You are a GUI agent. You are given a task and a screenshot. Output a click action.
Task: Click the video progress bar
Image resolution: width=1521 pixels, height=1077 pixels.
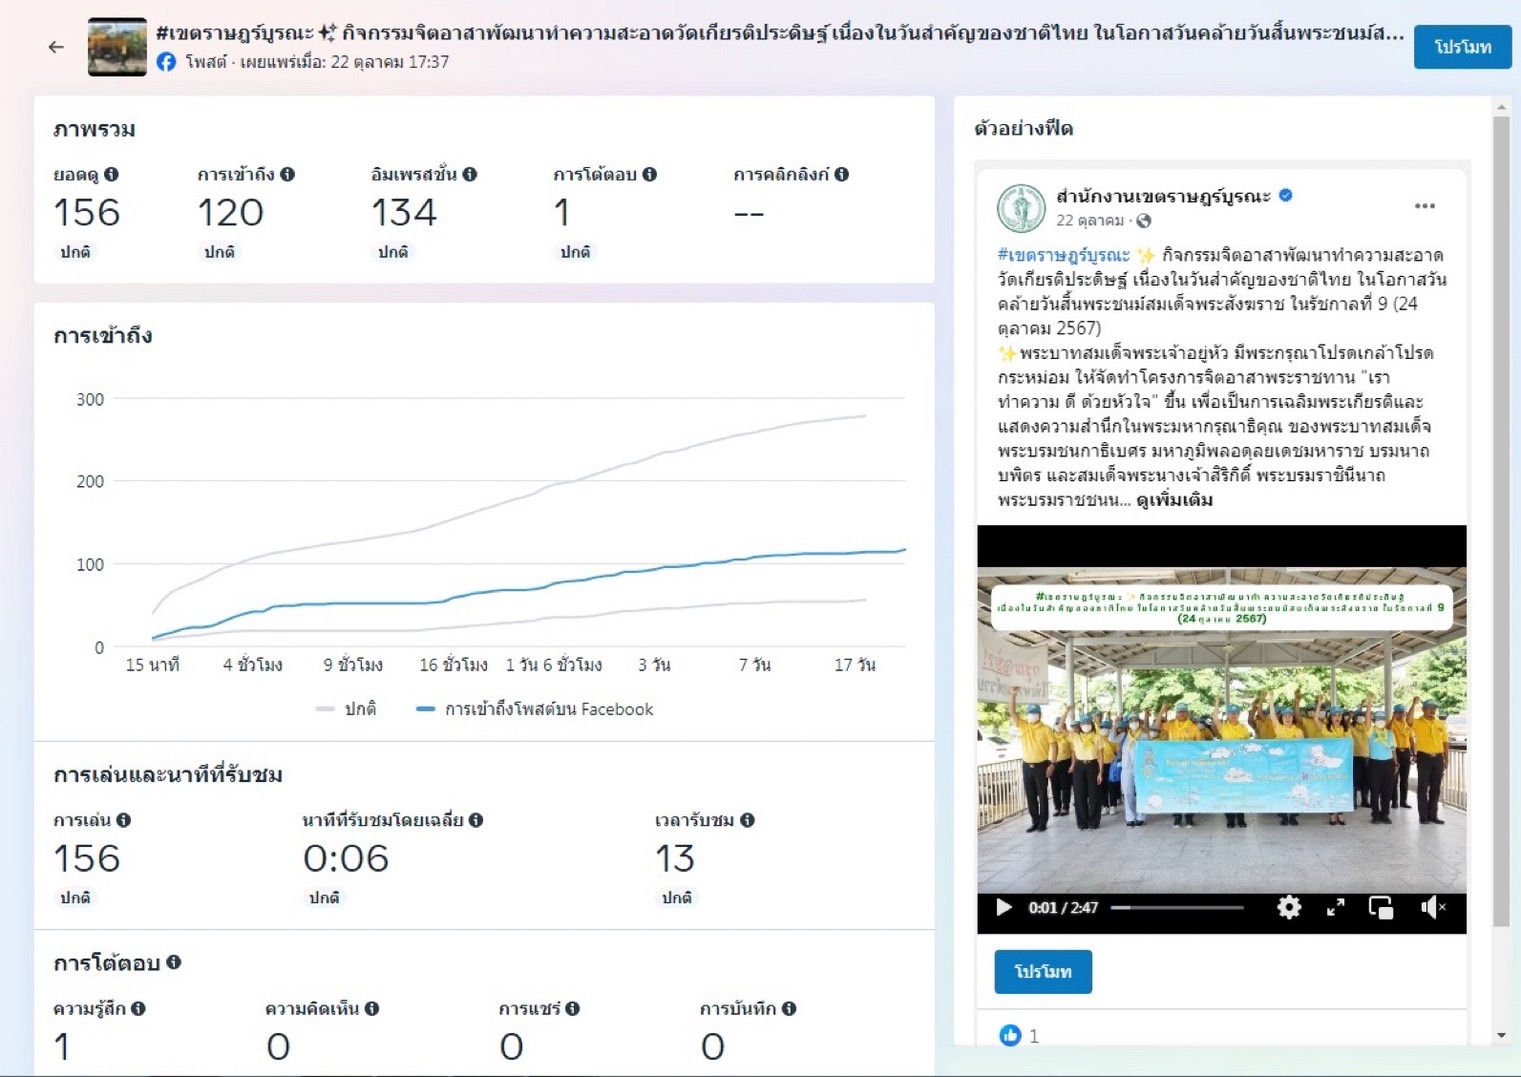[x=1177, y=908]
